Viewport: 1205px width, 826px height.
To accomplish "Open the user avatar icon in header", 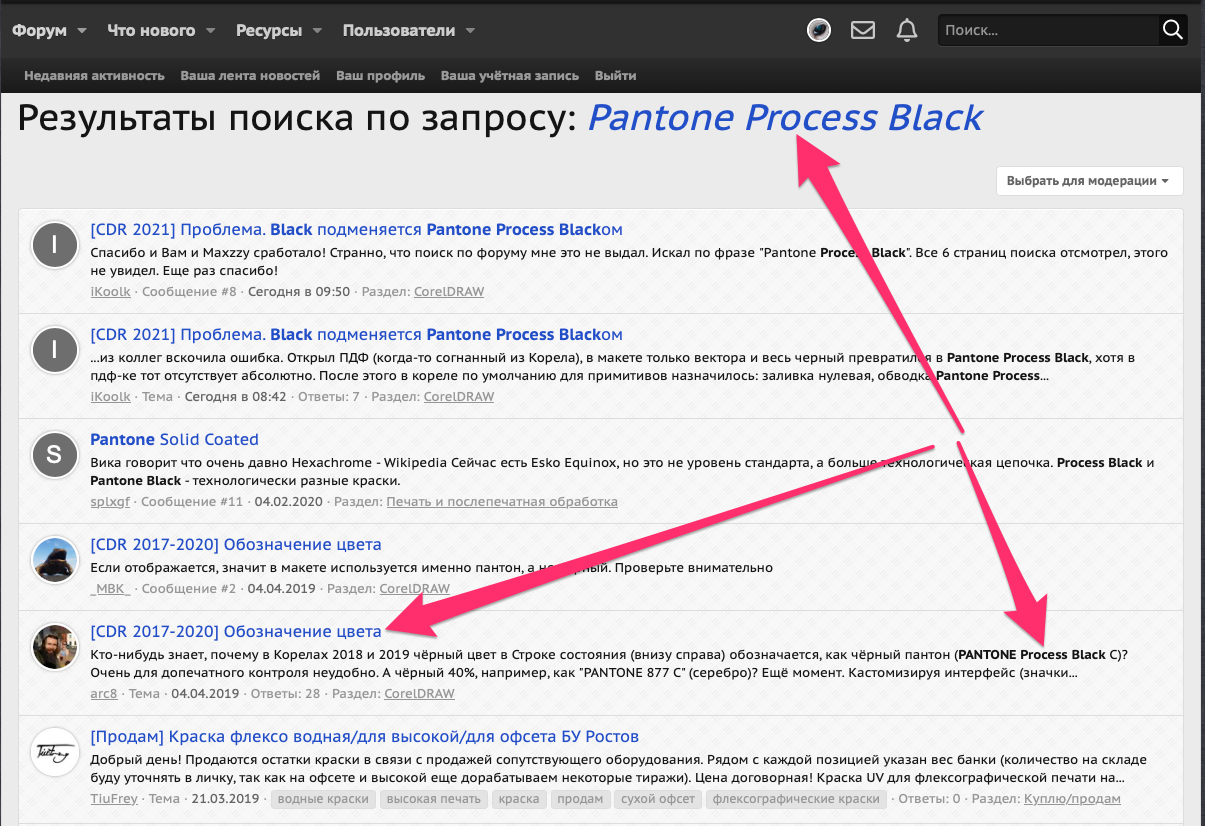I will click(819, 30).
